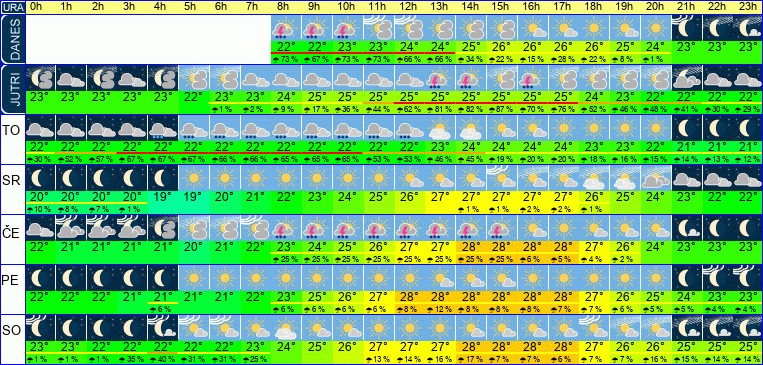Click the JUTRI 13h thunderstorm icon
This screenshot has width=763, height=365.
439,78
